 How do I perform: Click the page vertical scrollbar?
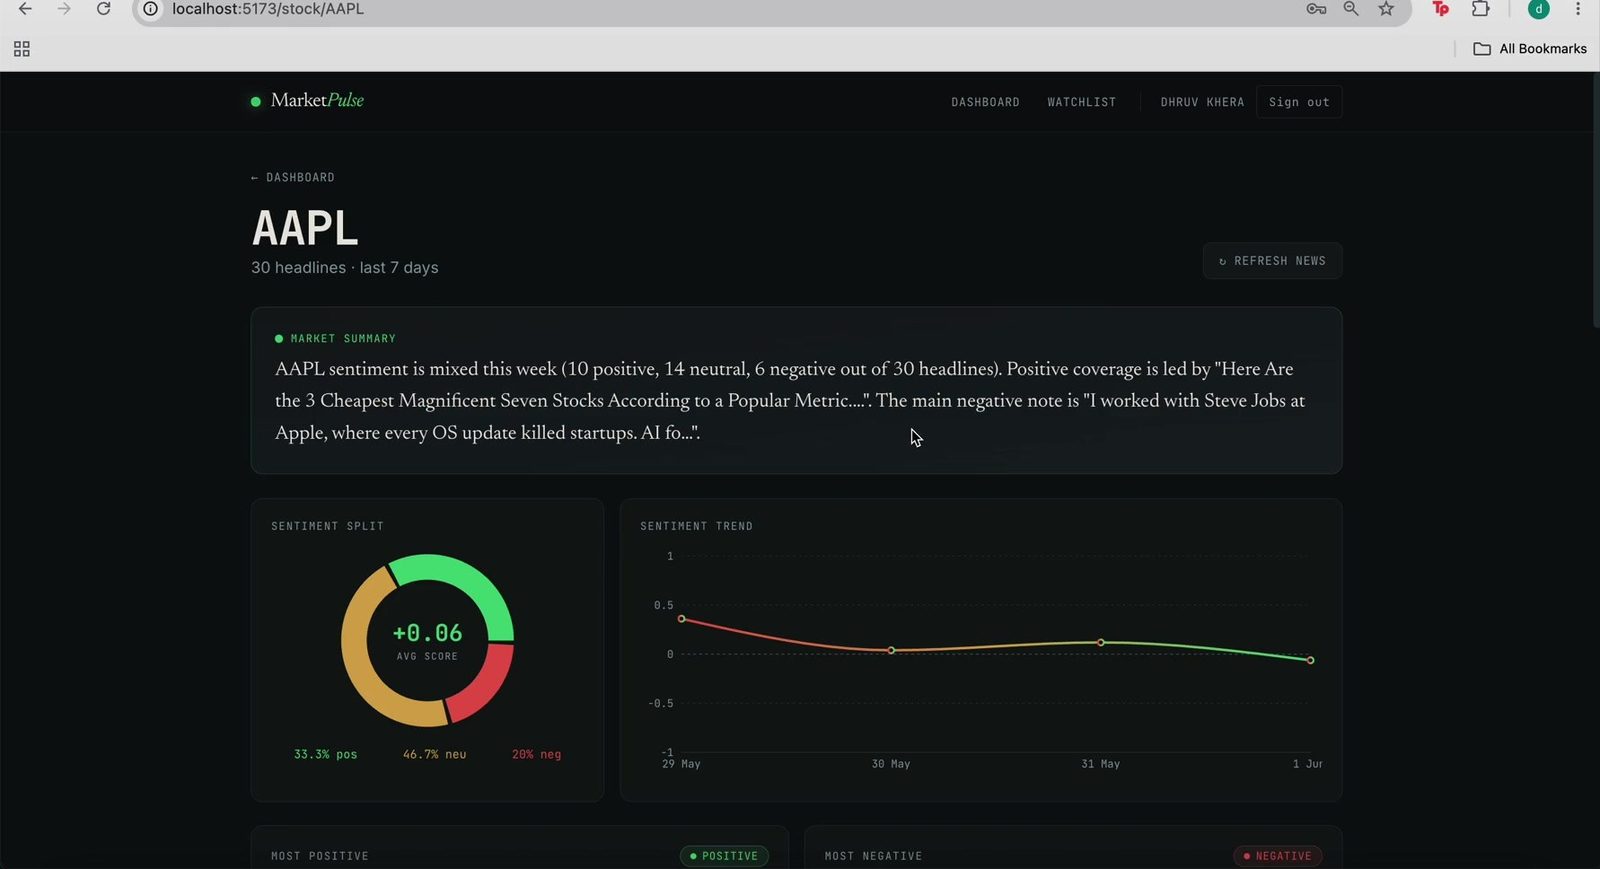(1595, 200)
